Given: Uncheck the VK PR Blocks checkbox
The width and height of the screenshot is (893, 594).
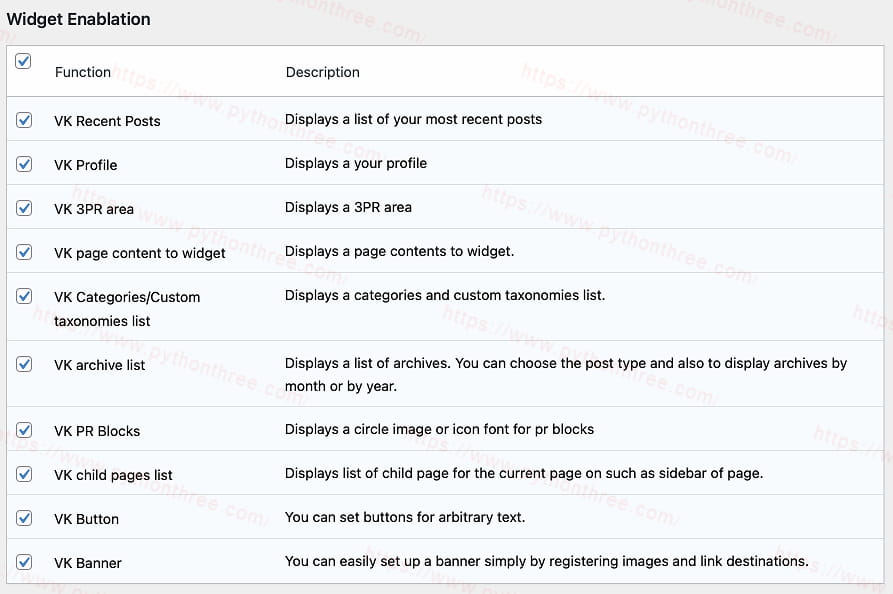Looking at the screenshot, I should pos(24,430).
